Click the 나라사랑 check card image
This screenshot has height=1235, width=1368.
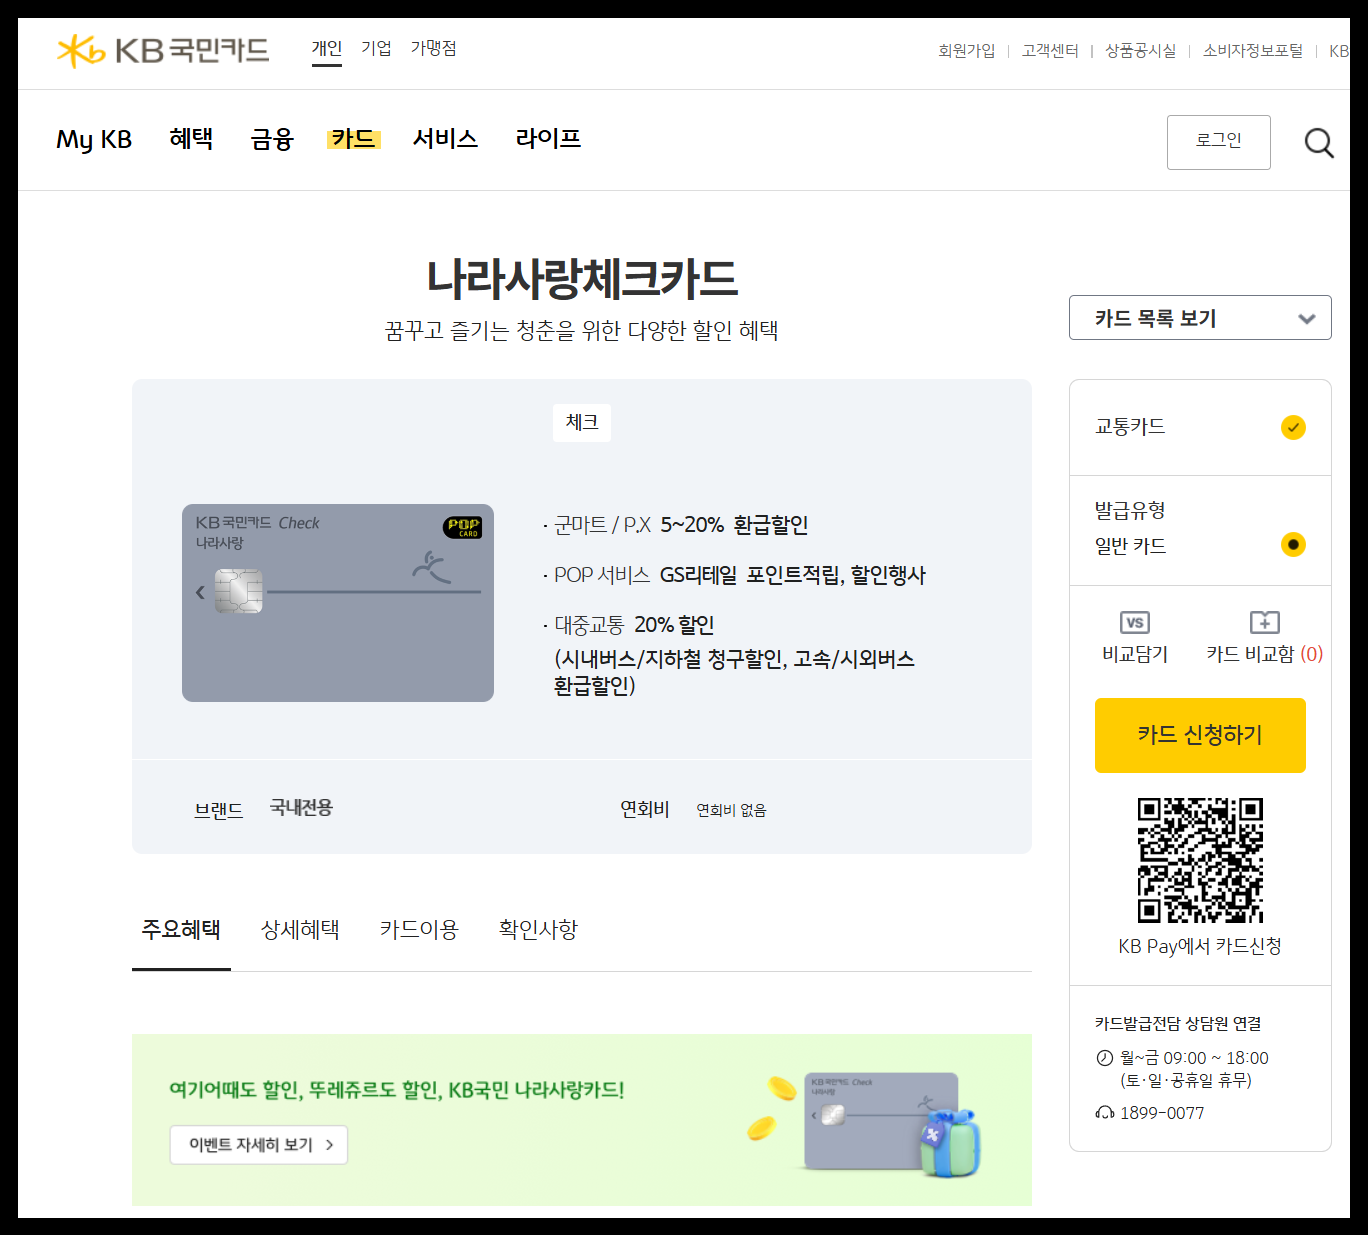click(338, 603)
